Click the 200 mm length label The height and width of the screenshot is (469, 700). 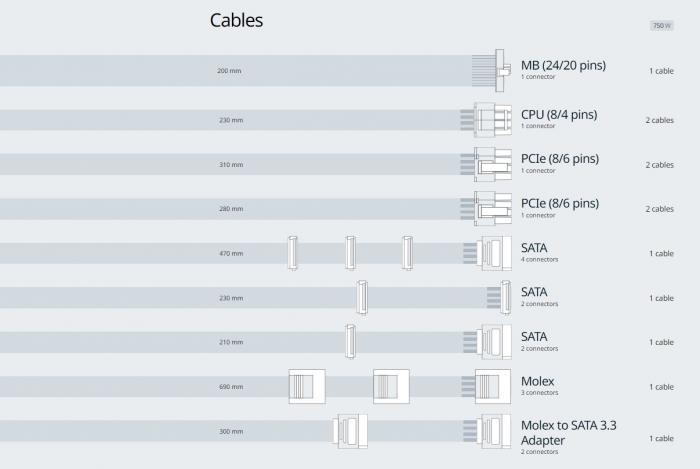[229, 71]
